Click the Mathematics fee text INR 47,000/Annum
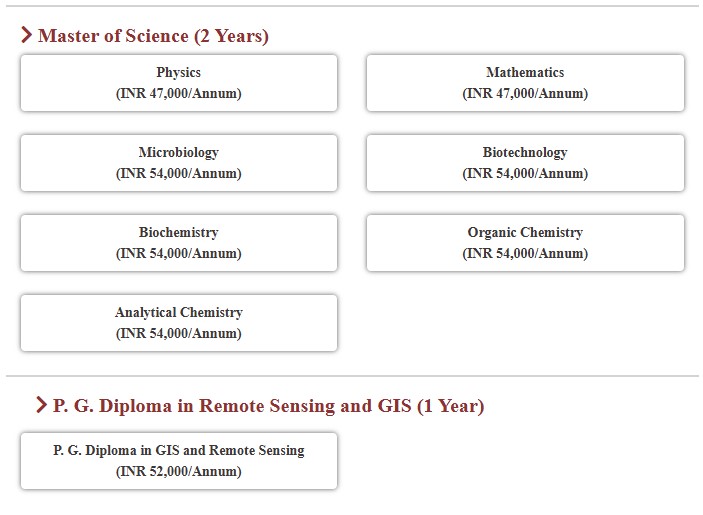This screenshot has height=515, width=703. (525, 94)
